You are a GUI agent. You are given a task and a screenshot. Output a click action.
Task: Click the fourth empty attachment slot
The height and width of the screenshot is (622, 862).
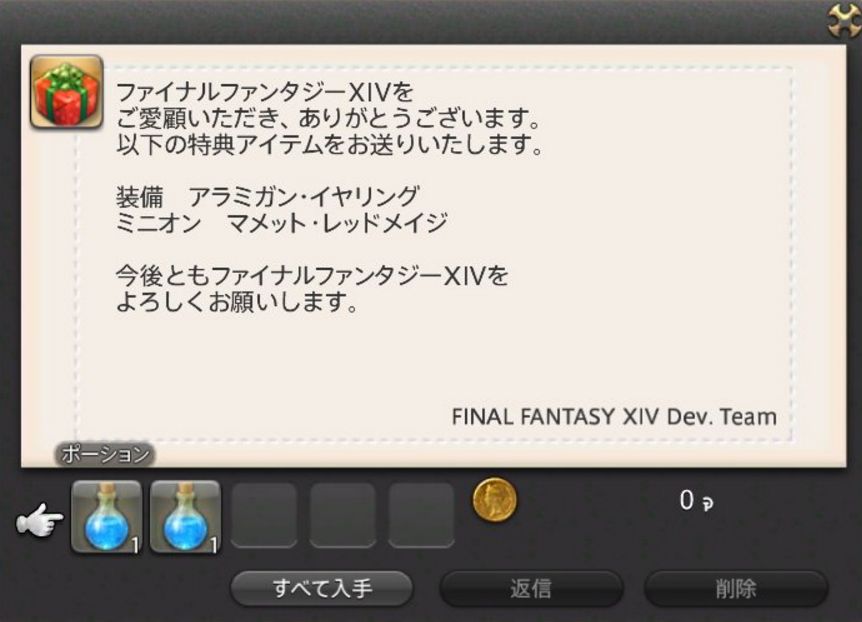point(343,515)
